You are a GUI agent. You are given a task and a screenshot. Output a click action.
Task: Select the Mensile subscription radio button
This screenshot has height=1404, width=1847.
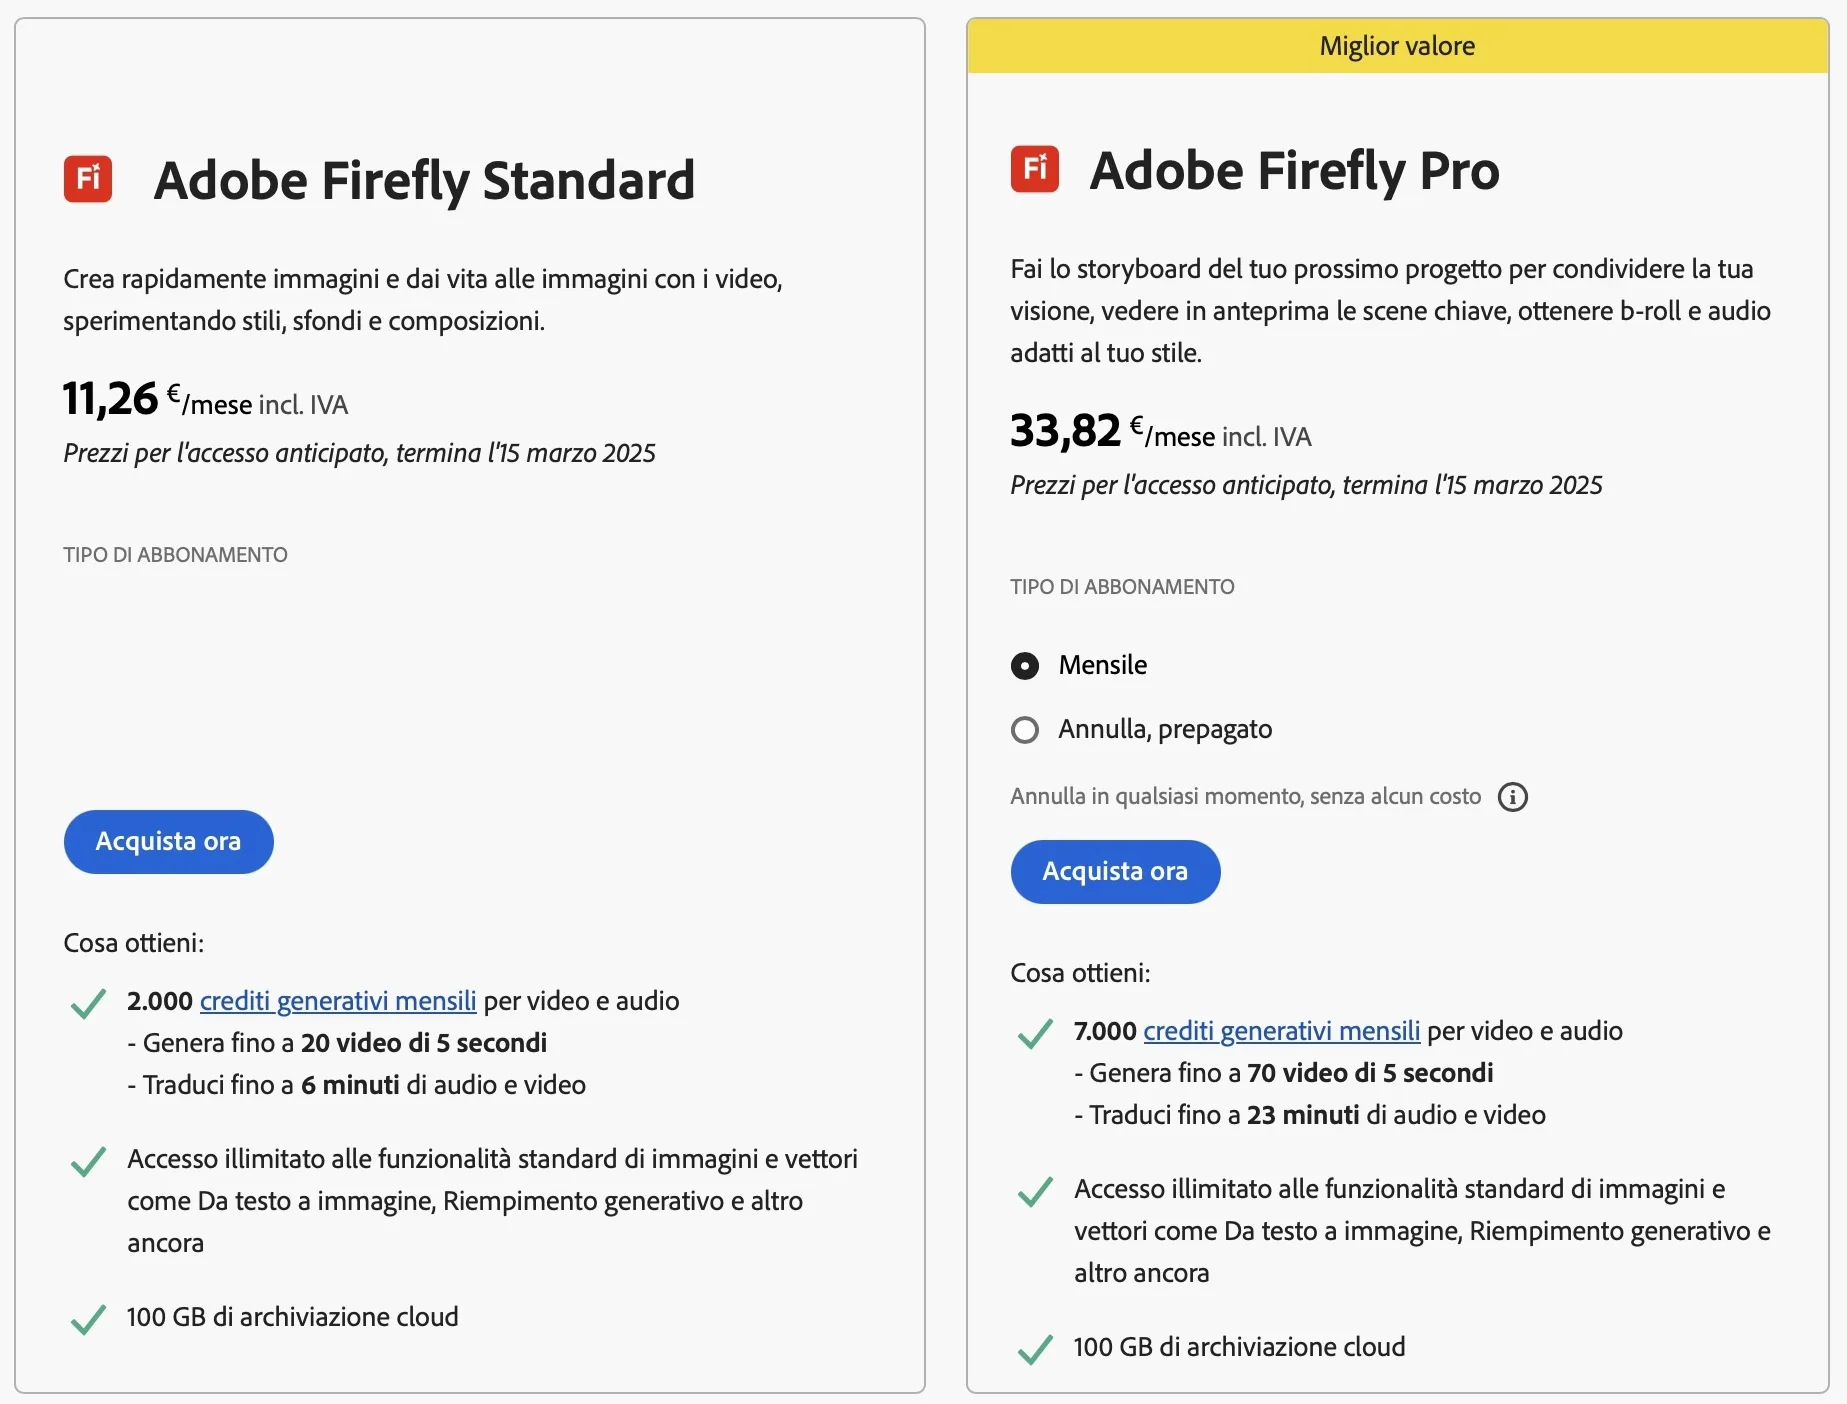click(x=1025, y=666)
